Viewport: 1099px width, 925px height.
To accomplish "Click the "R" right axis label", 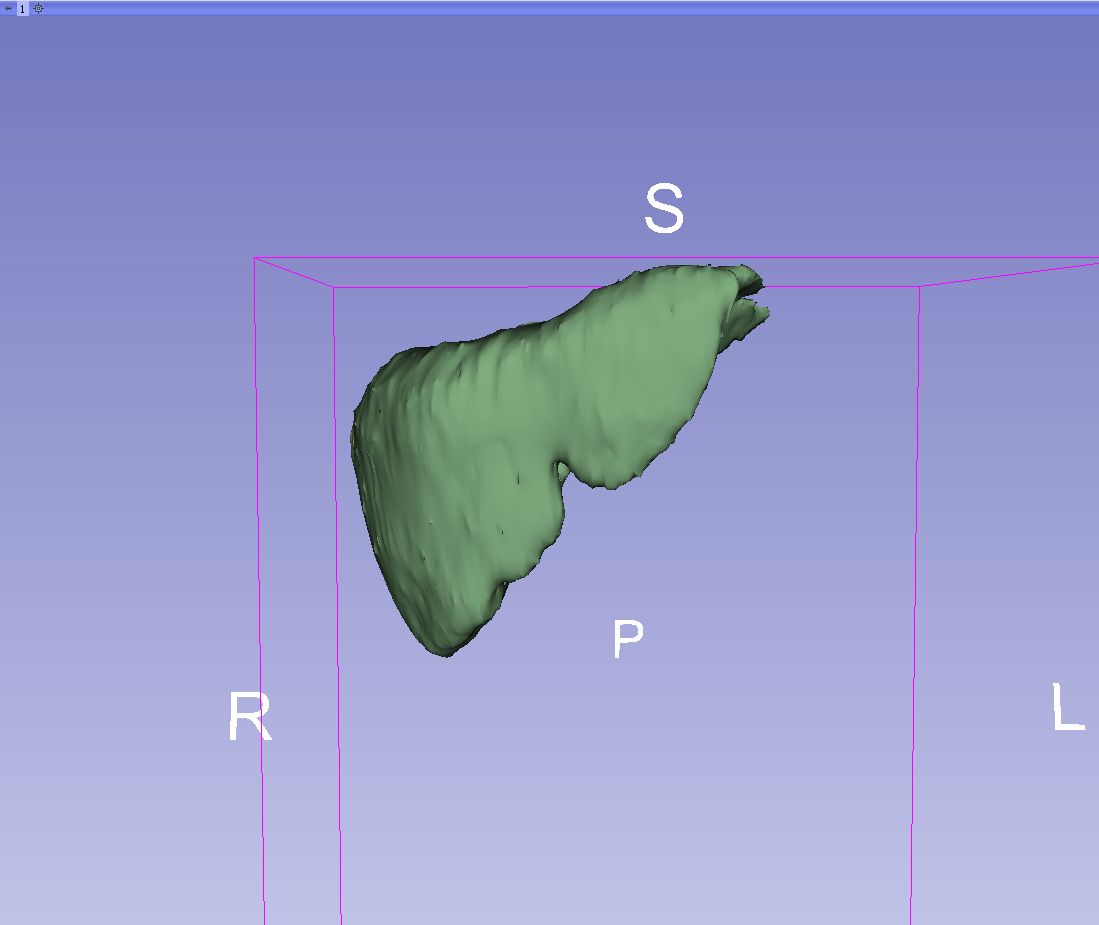I will (249, 717).
